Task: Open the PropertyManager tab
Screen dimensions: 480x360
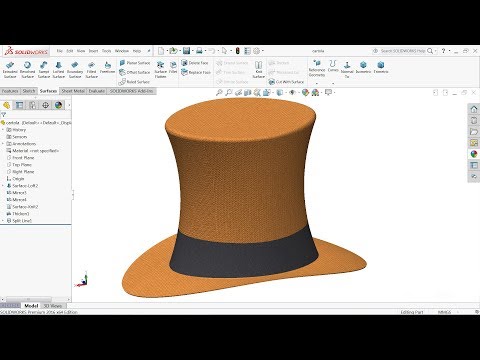Action: 19,105
